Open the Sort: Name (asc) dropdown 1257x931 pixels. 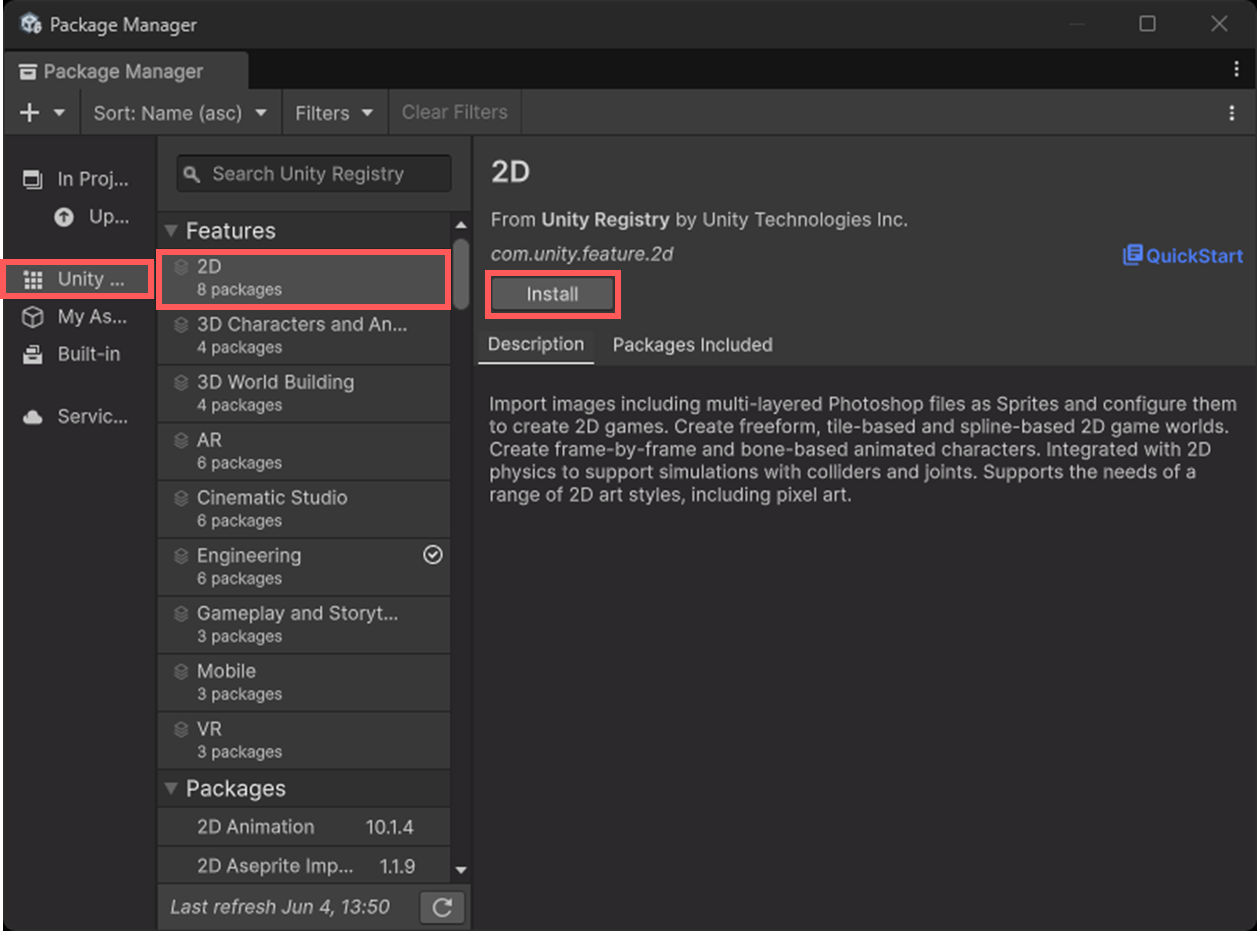(180, 113)
